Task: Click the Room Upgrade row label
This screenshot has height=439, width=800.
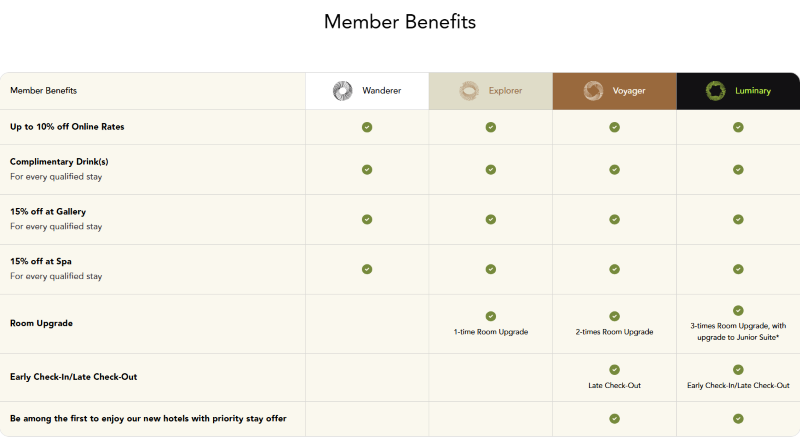Action: click(x=41, y=323)
